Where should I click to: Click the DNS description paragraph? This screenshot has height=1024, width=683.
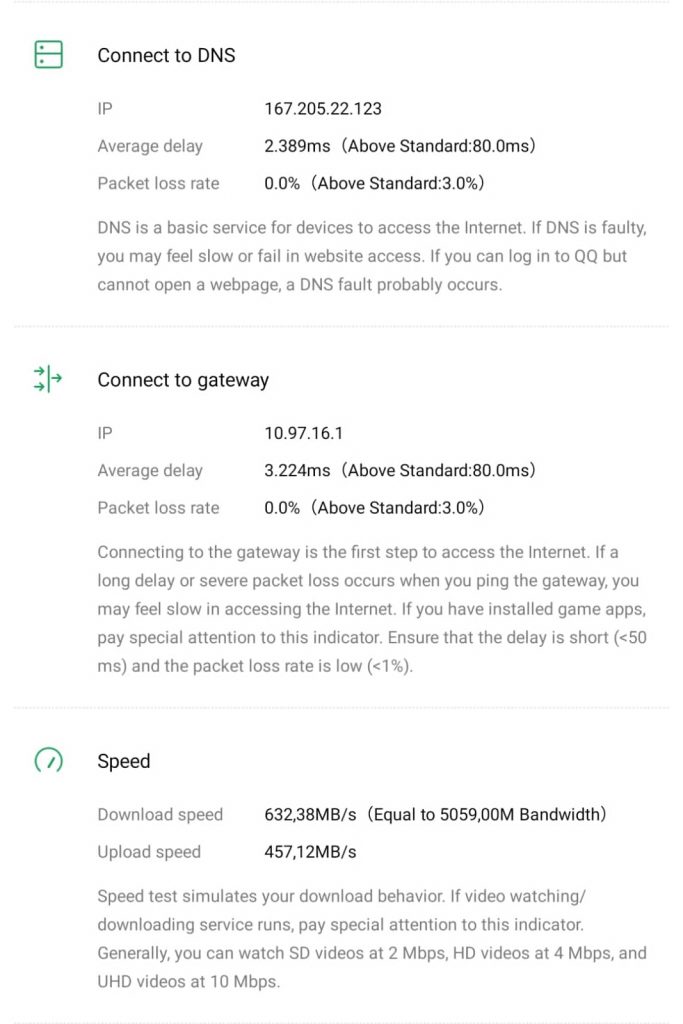(x=371, y=256)
